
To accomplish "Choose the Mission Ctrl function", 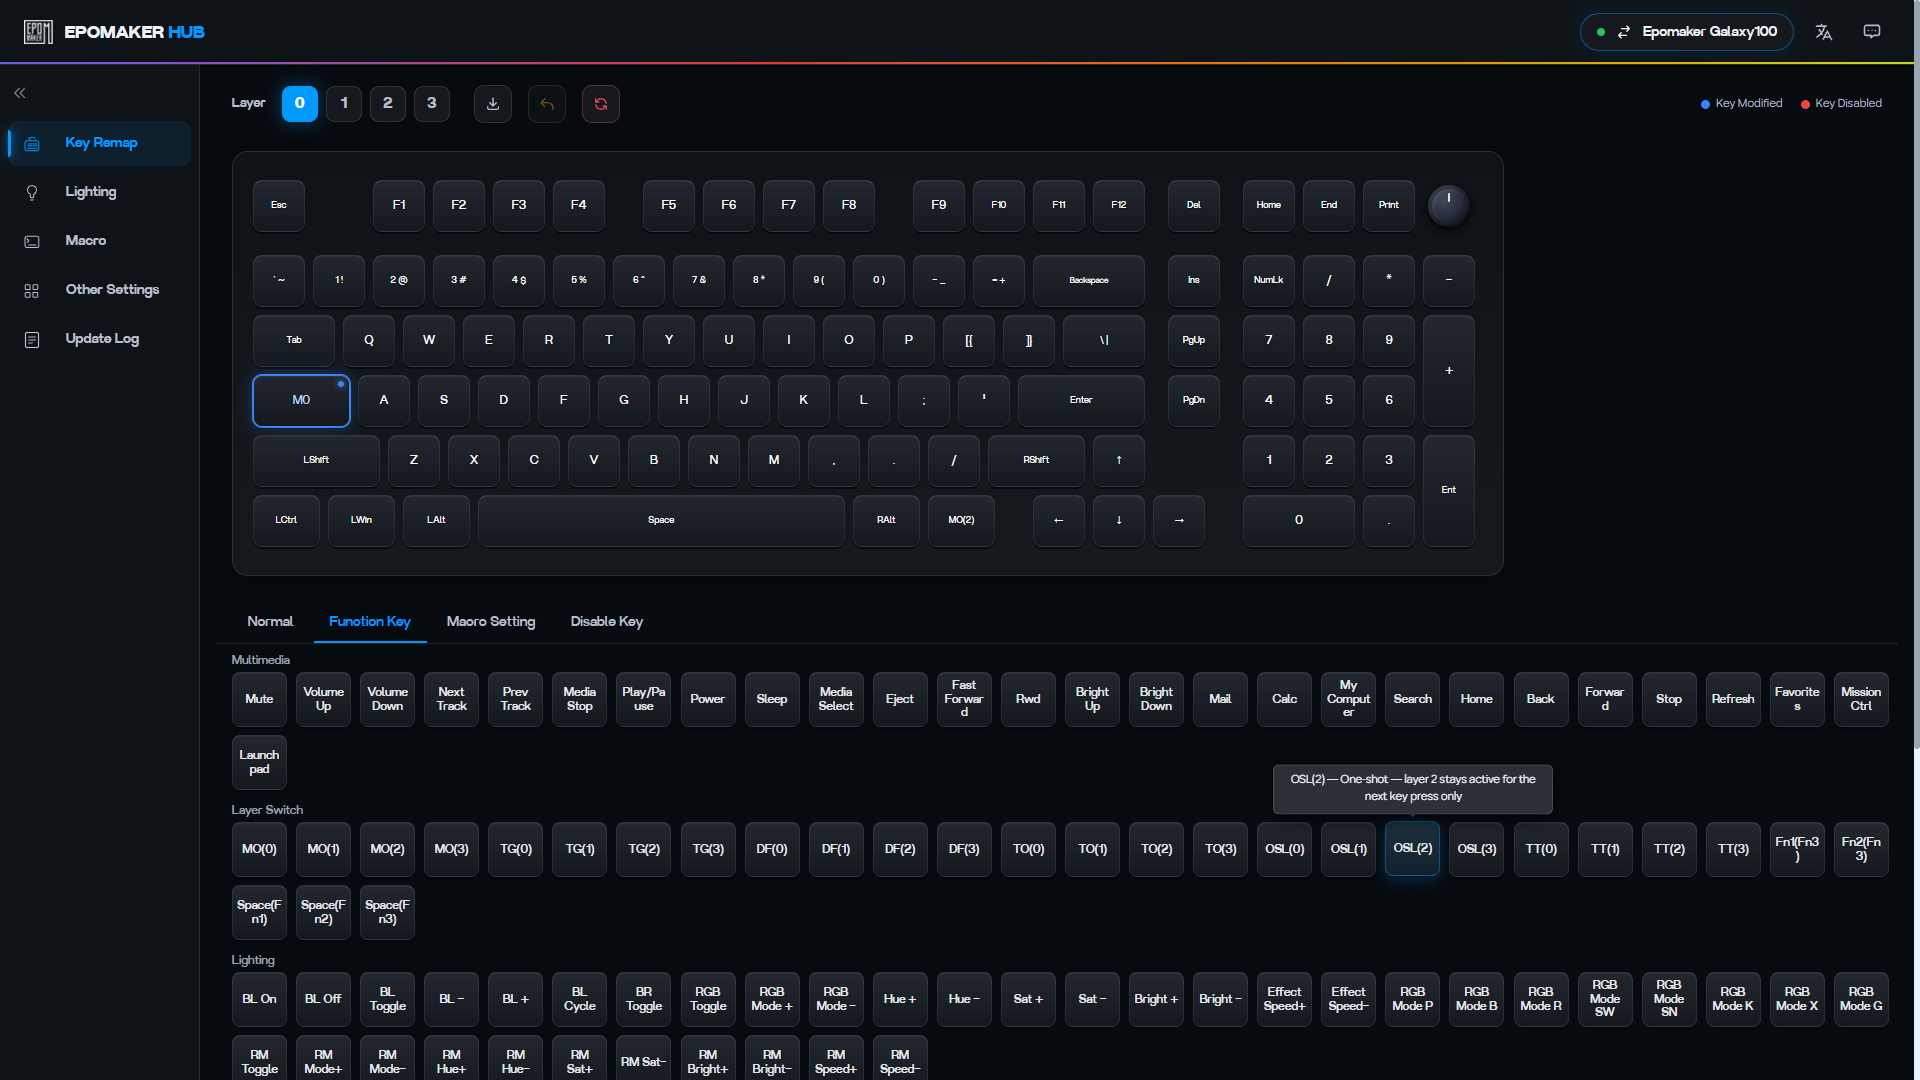I will [x=1861, y=700].
